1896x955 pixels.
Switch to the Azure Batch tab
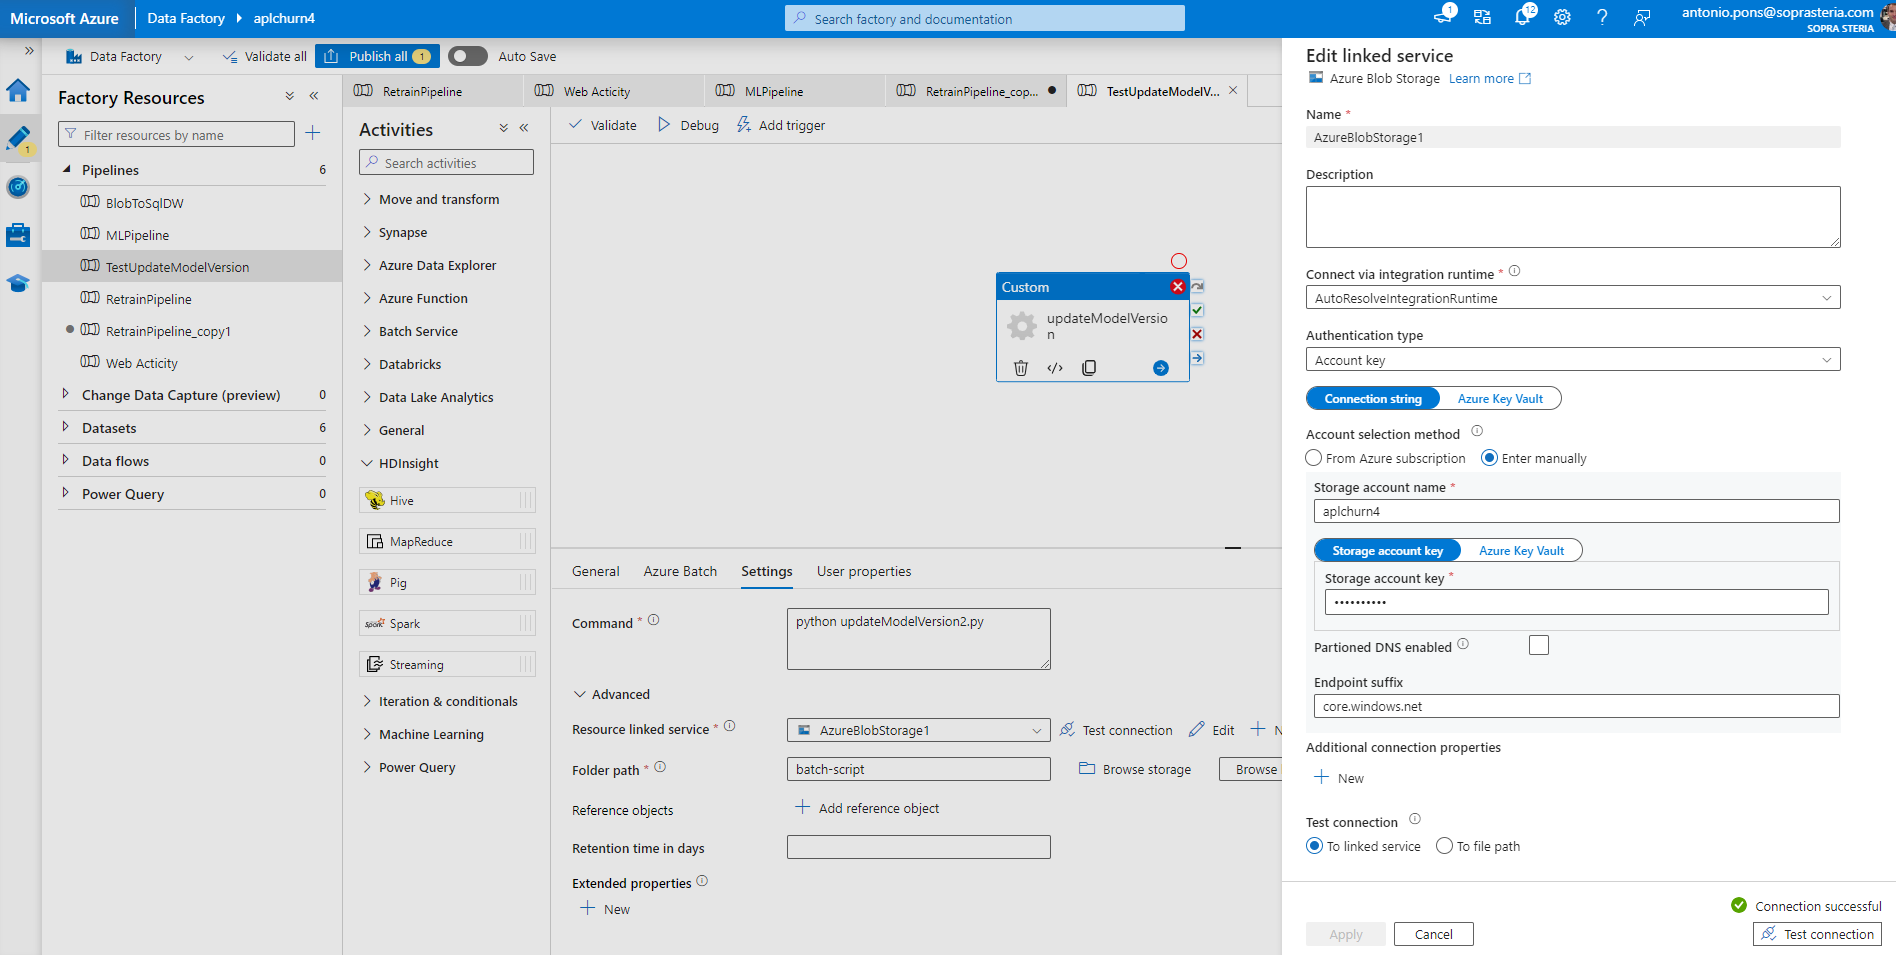tap(680, 571)
